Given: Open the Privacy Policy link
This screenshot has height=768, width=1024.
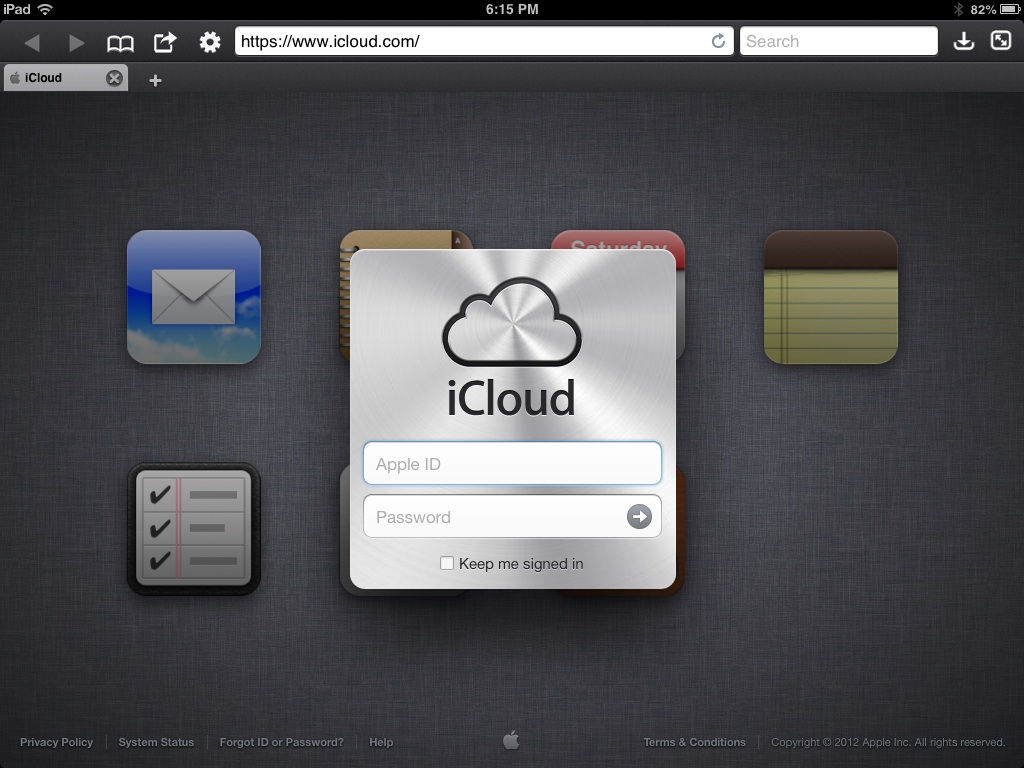Looking at the screenshot, I should coord(56,742).
